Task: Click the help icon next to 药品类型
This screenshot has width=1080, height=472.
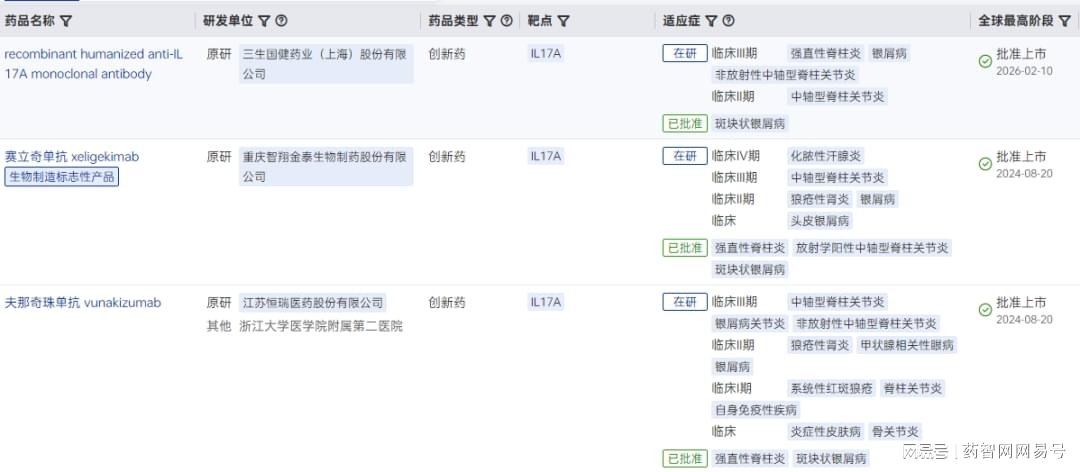Action: point(507,21)
